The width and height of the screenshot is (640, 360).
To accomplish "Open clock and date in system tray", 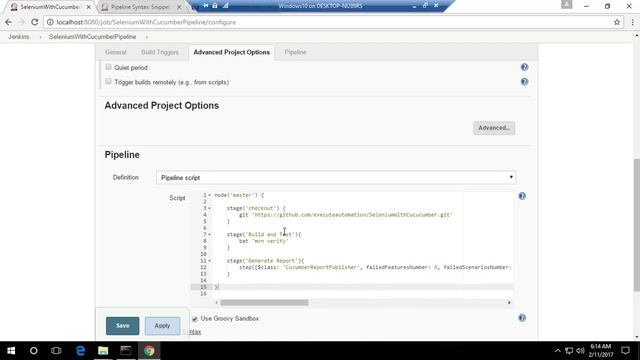I will point(600,351).
